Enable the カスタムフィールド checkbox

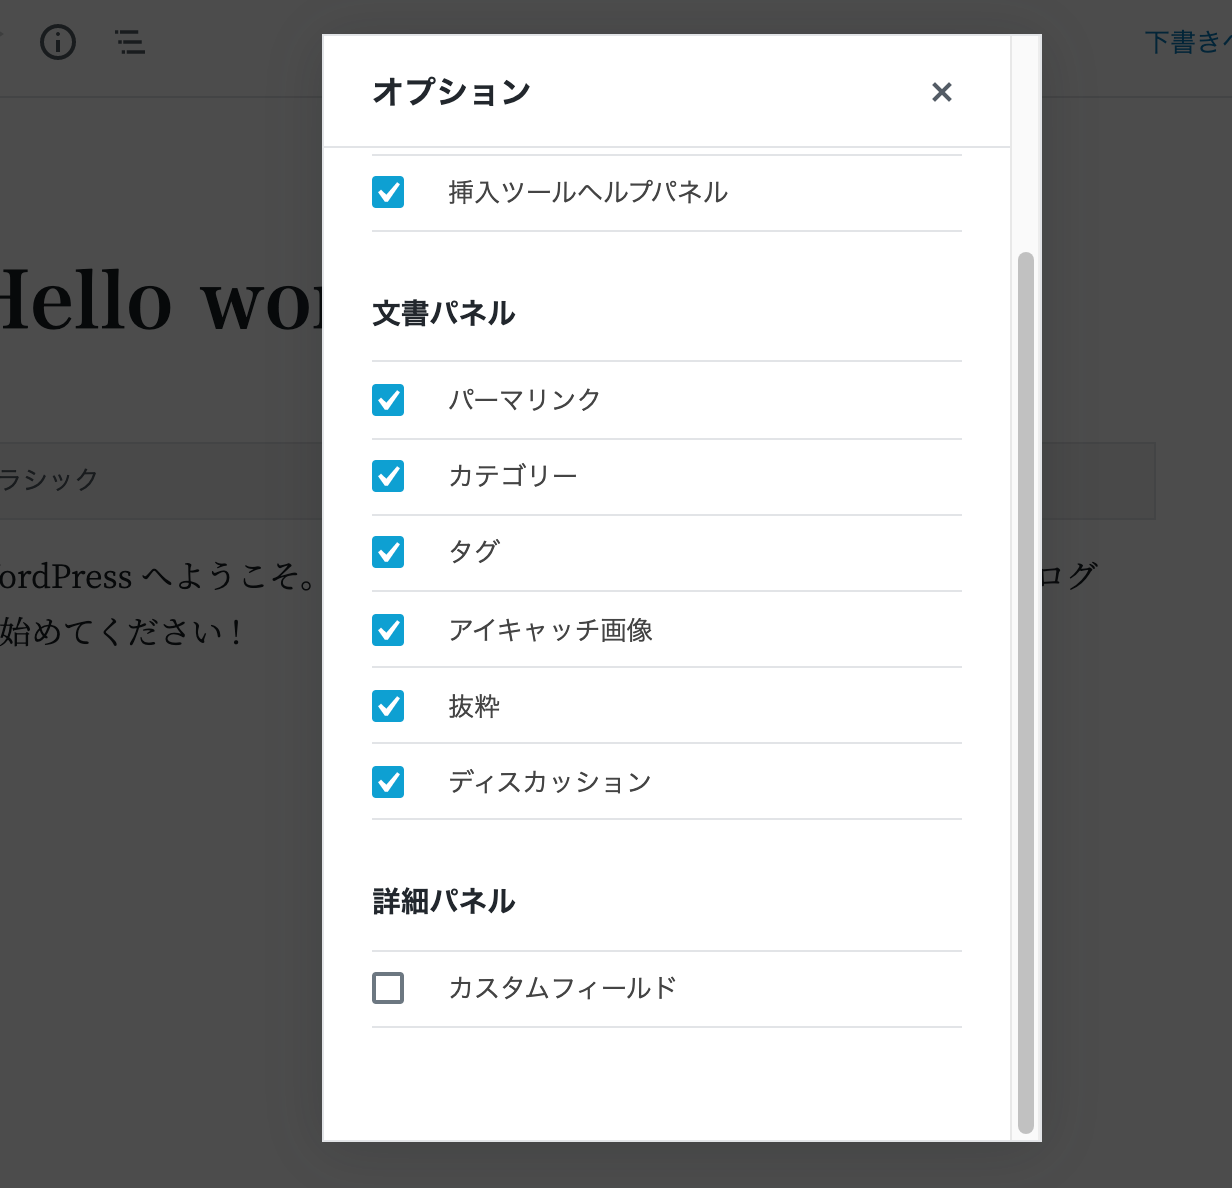388,988
